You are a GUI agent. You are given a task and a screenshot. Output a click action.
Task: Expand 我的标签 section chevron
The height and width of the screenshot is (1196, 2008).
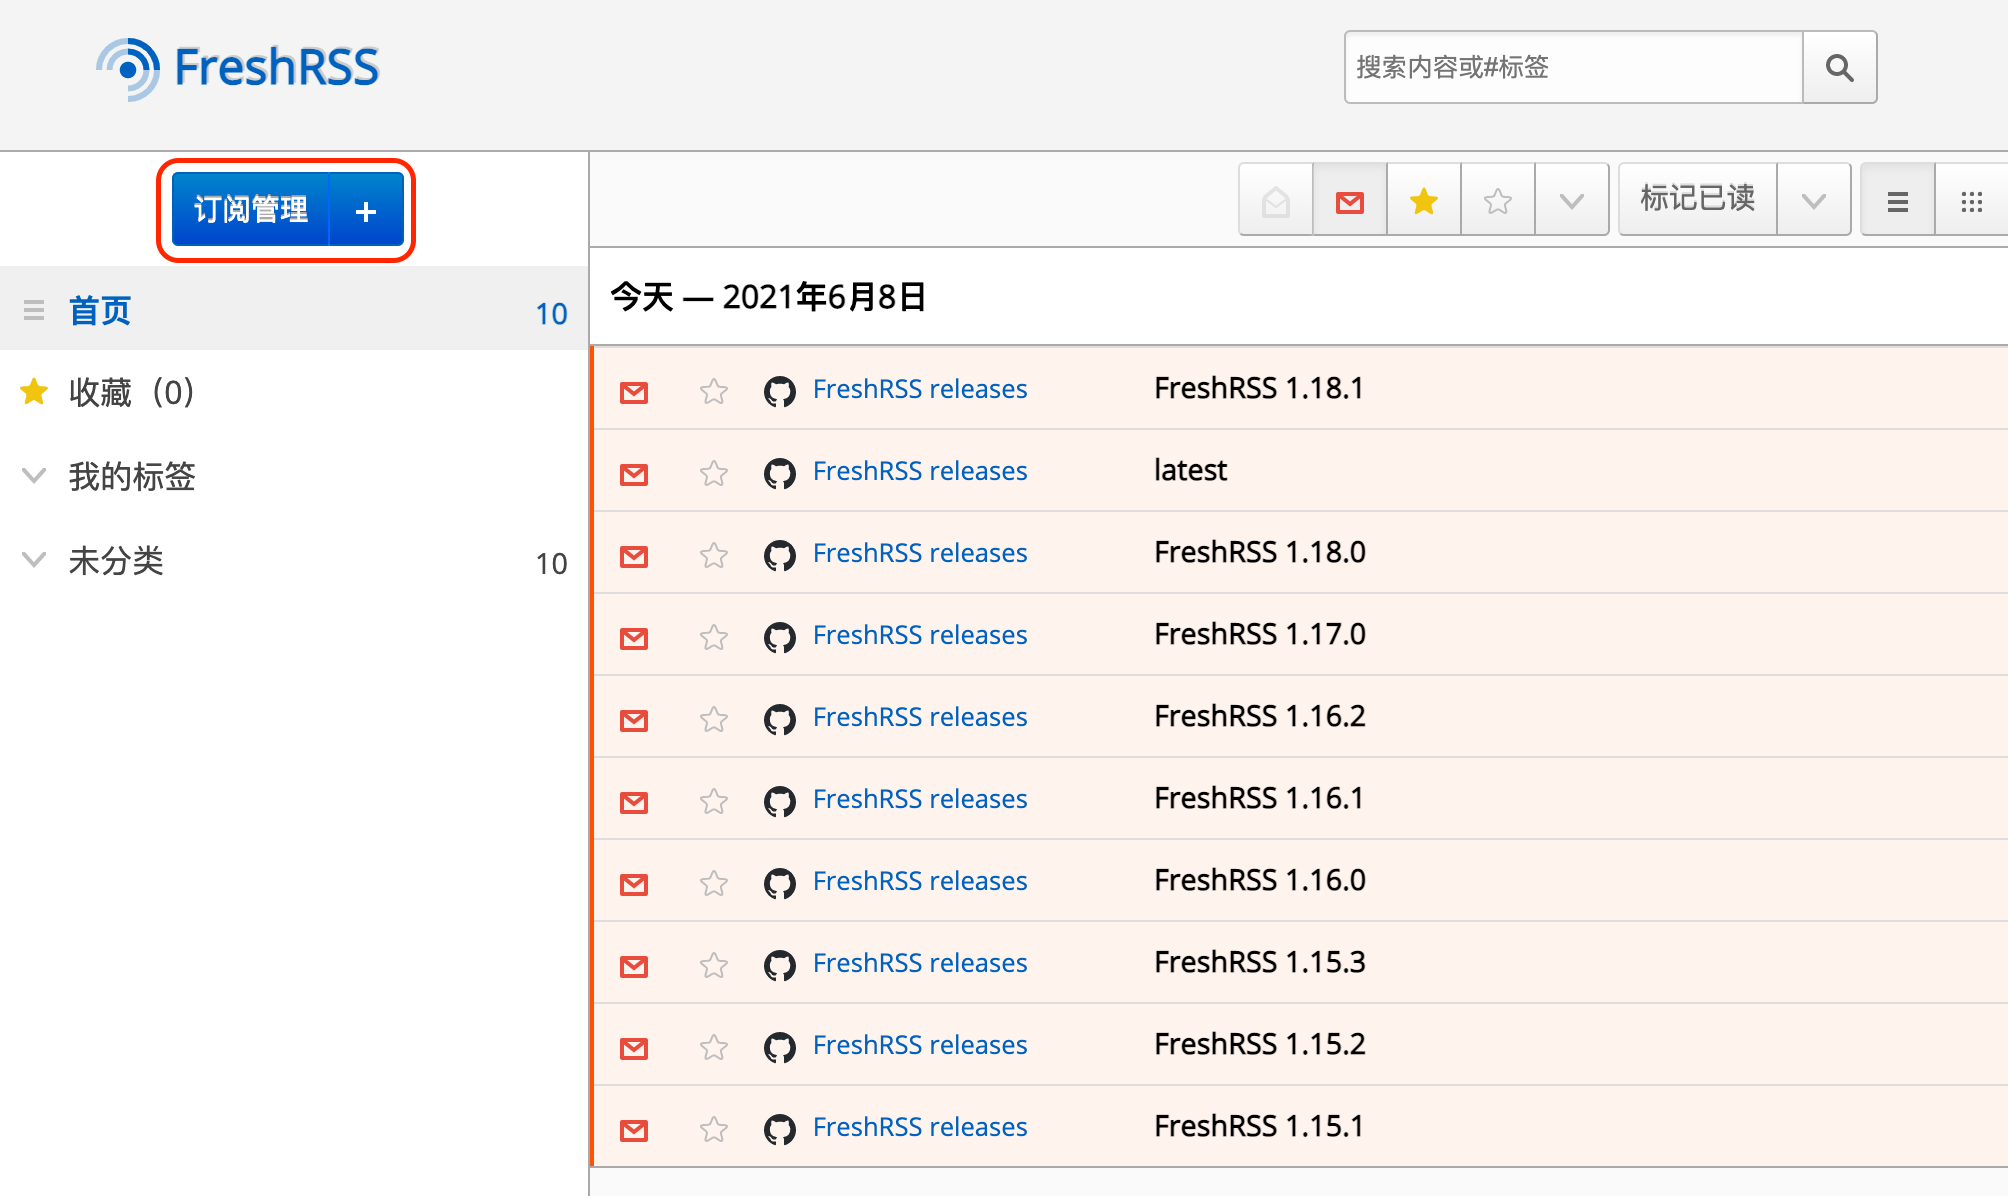point(34,475)
